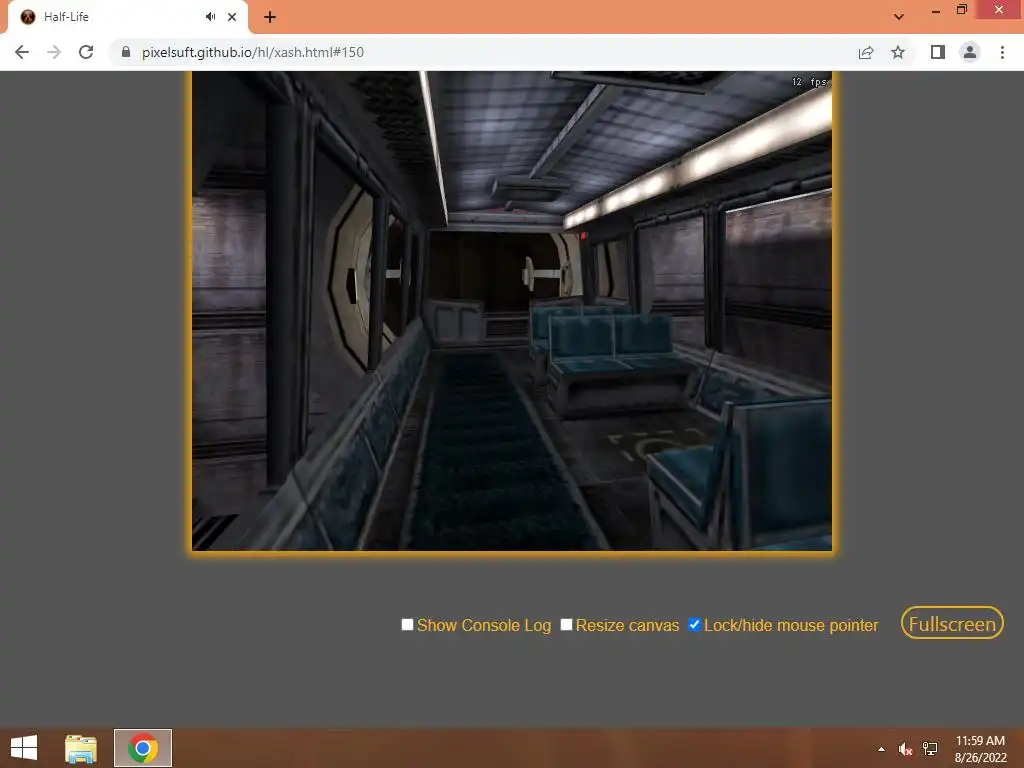The width and height of the screenshot is (1024, 768).
Task: Open the browser side panel icon
Action: click(x=938, y=52)
